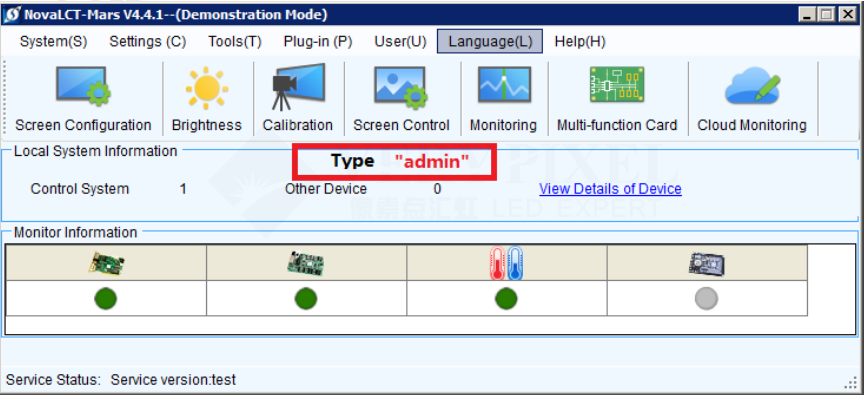Click the Other Device count value 0
Image resolution: width=865 pixels, height=395 pixels.
(437, 189)
